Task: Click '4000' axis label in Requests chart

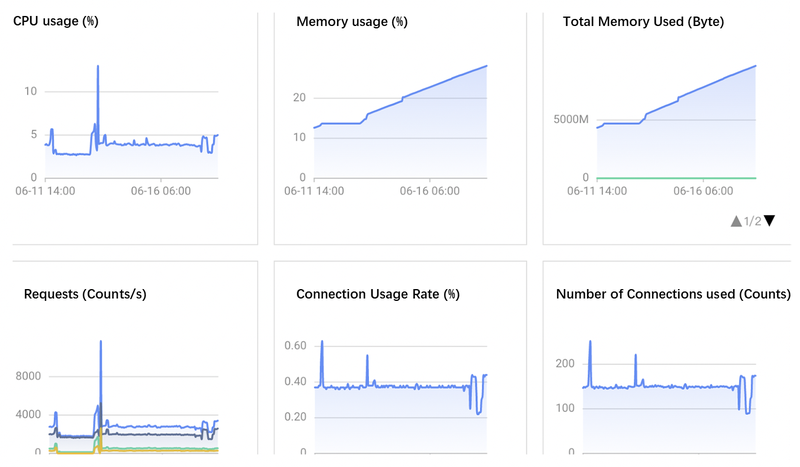Action: point(28,414)
